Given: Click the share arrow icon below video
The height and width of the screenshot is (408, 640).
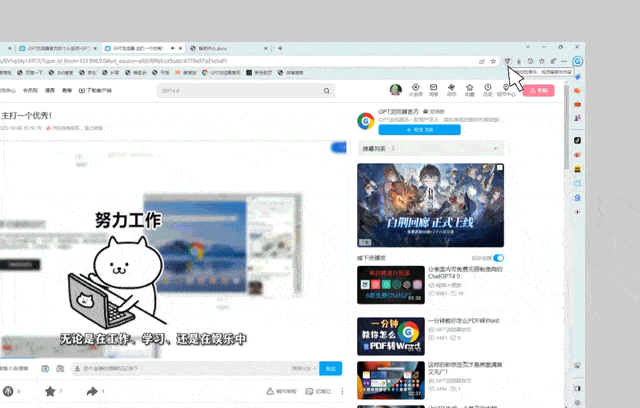Looking at the screenshot, I should (91, 391).
